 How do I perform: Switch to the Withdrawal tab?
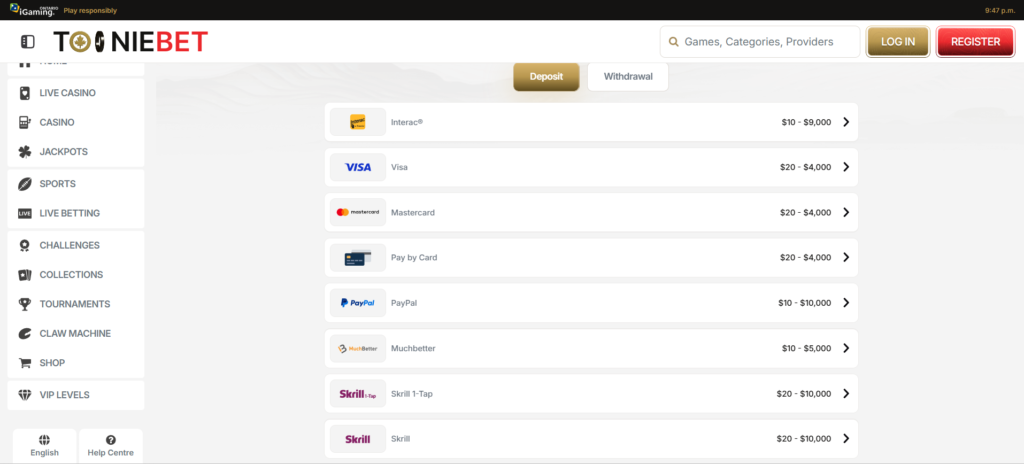coord(627,76)
